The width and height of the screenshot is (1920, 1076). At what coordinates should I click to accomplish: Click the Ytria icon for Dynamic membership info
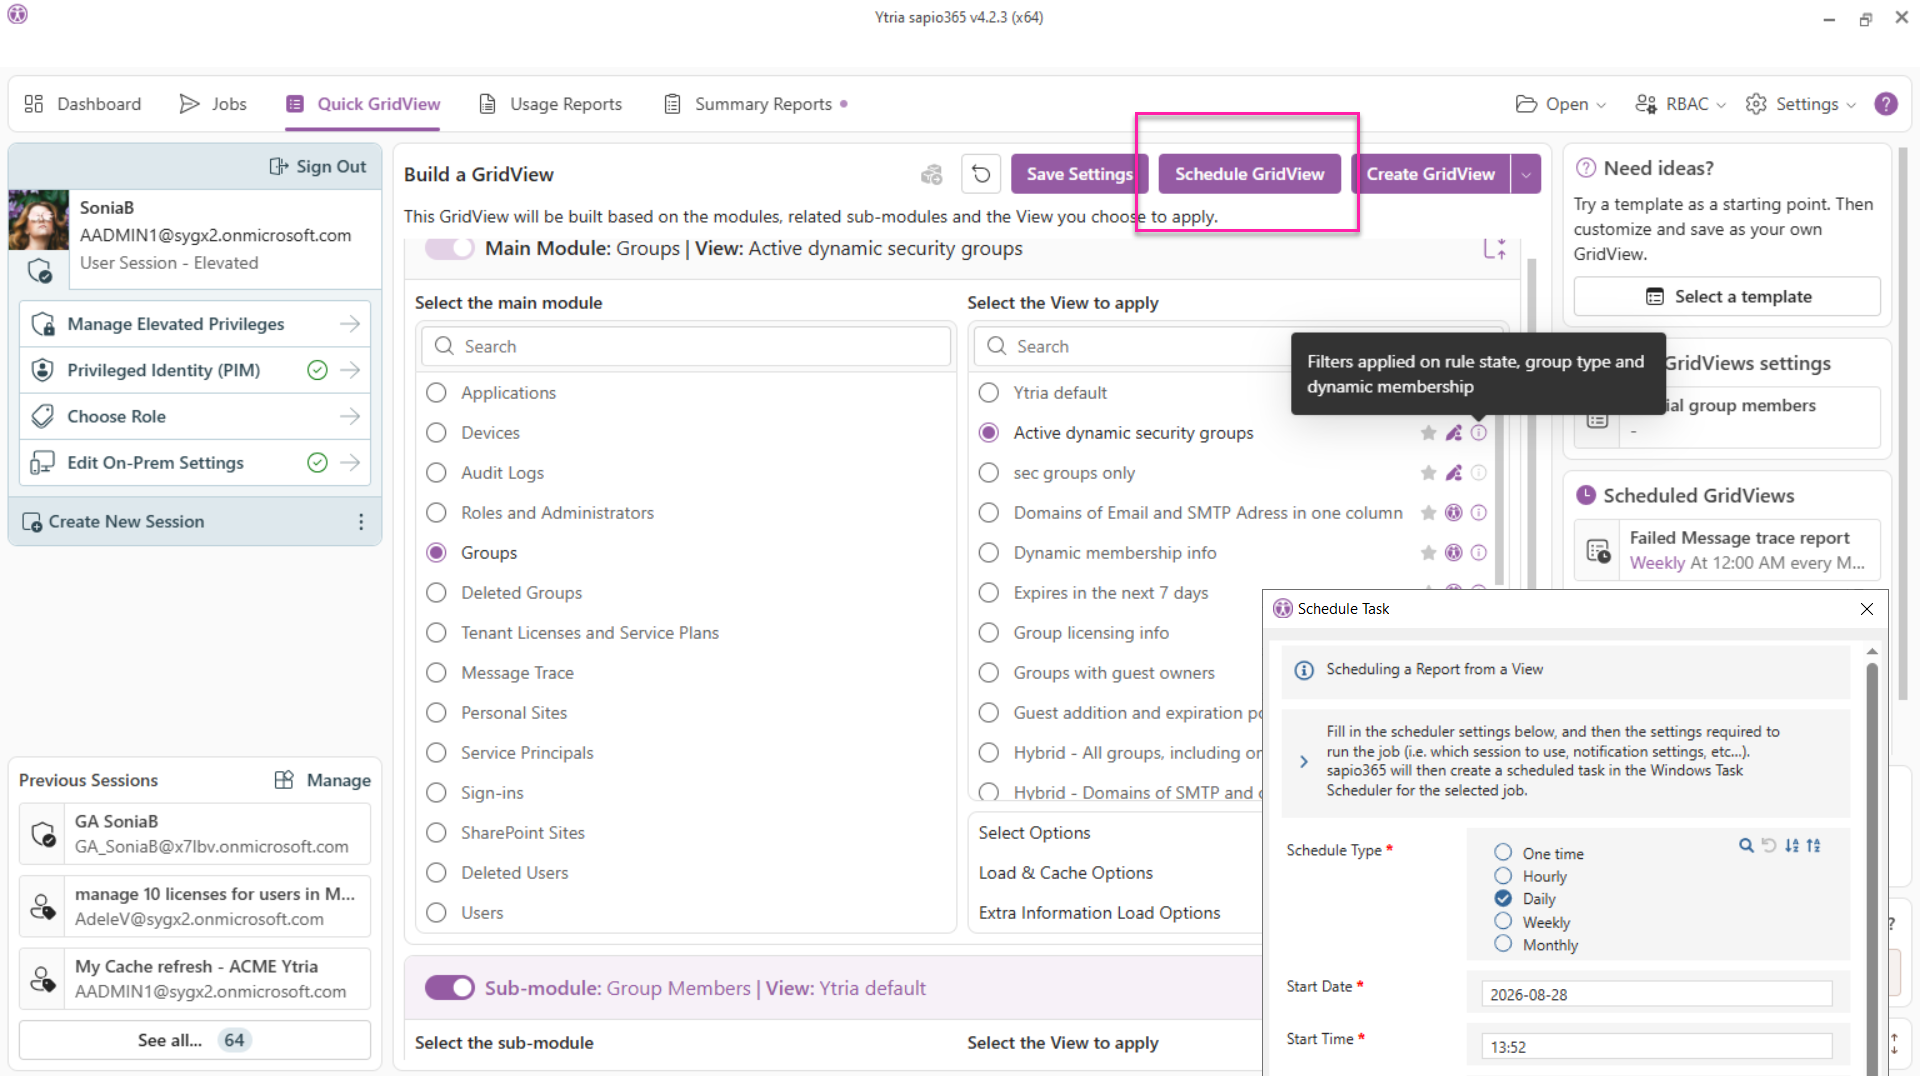(x=1453, y=553)
